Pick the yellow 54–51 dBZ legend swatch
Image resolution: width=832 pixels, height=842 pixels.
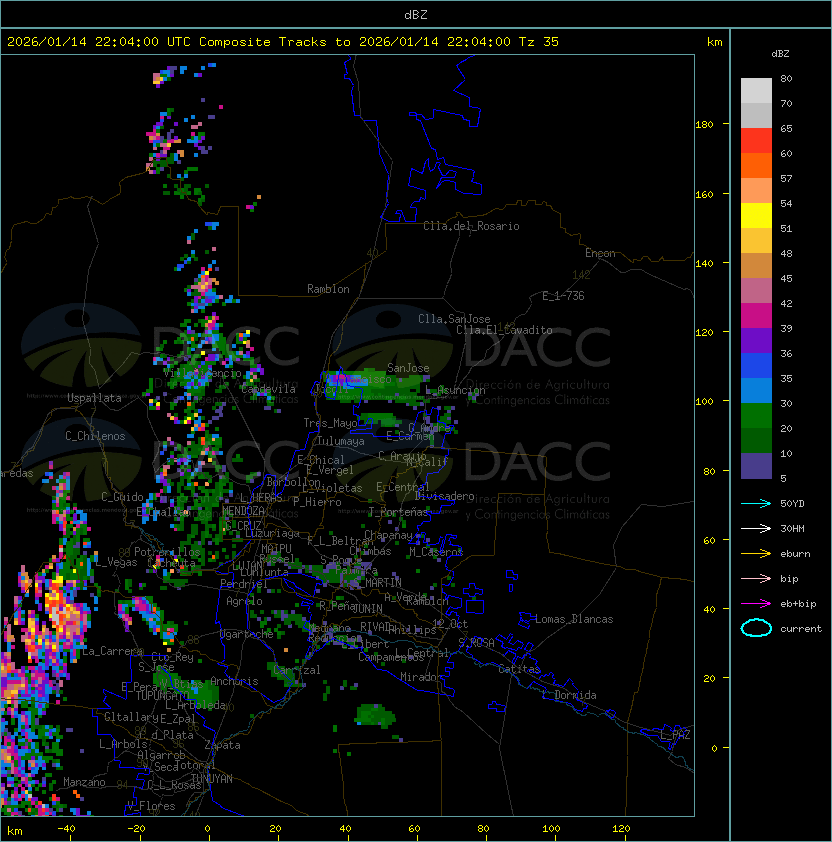tap(756, 216)
